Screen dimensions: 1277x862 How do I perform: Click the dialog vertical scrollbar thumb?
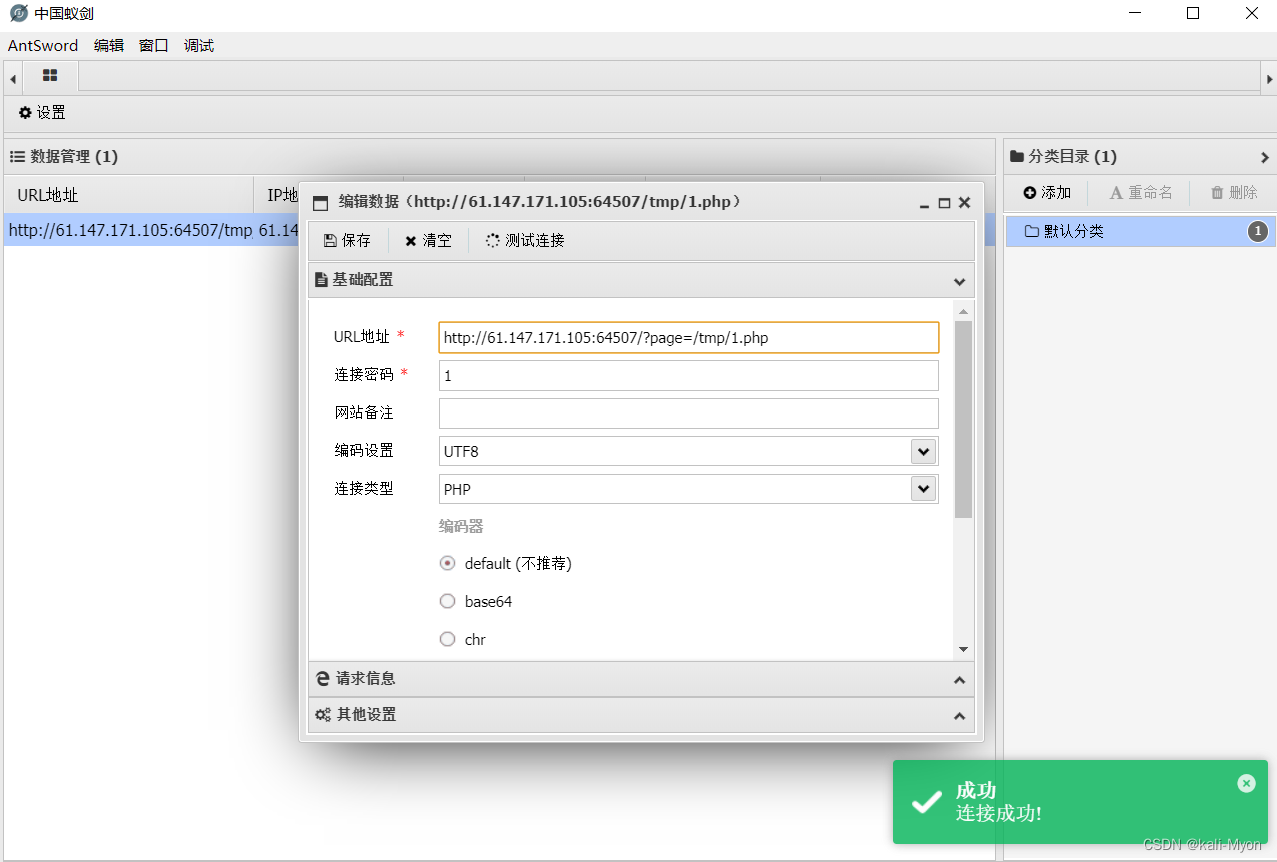(x=963, y=419)
